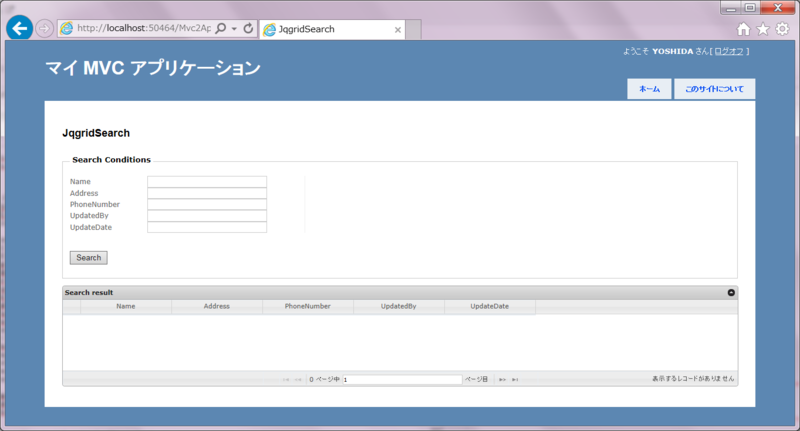
Task: Sort grid by PhoneNumber column header
Action: pos(308,306)
